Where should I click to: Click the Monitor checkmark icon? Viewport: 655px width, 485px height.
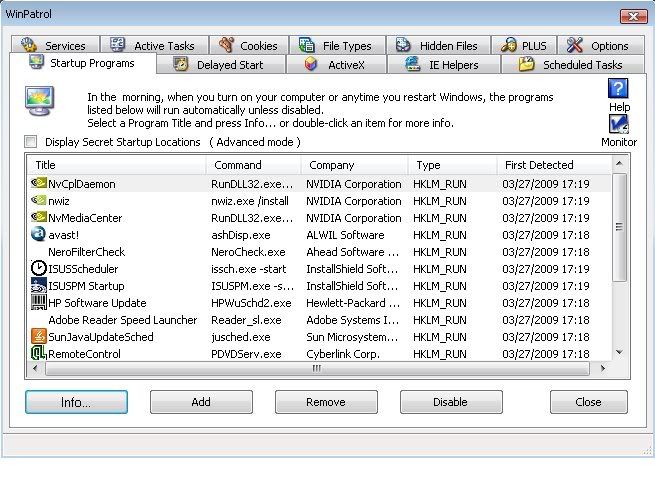point(619,124)
